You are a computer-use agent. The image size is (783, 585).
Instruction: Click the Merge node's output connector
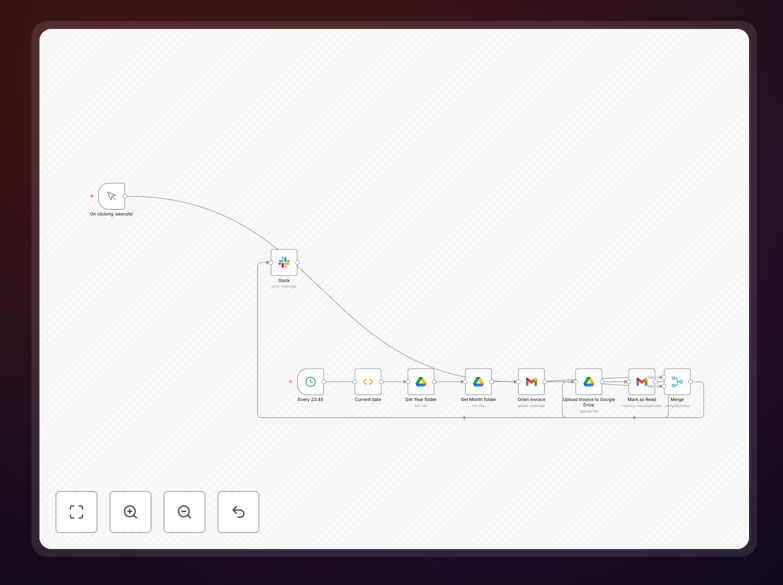pos(691,382)
